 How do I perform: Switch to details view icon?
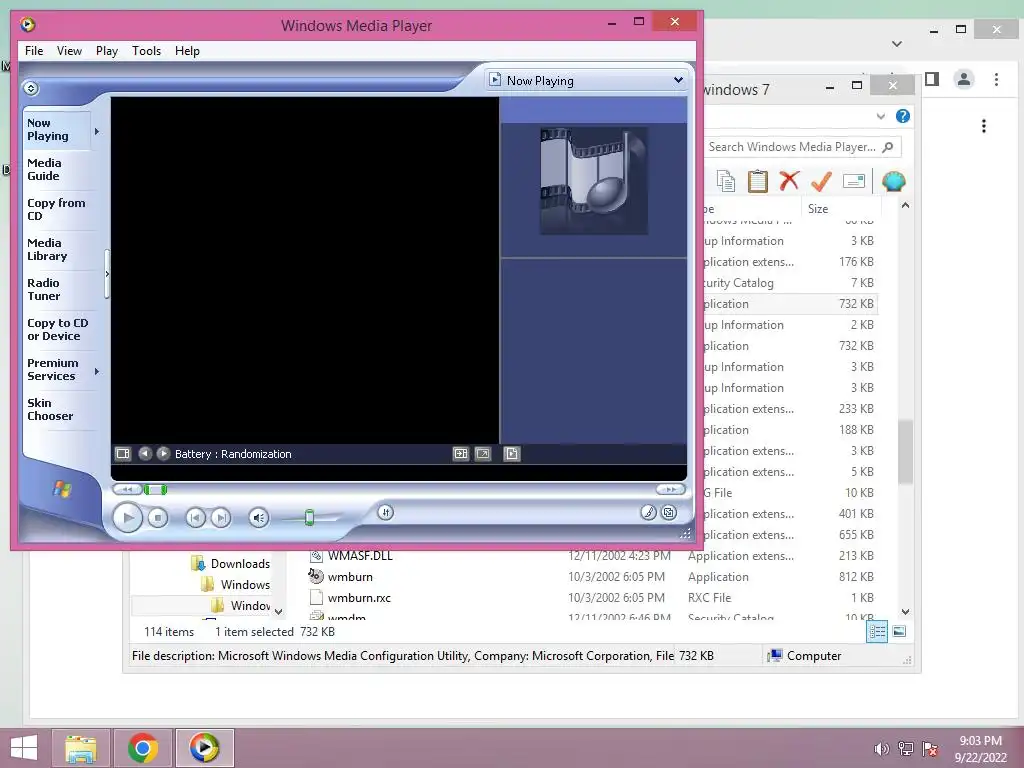[x=877, y=632]
